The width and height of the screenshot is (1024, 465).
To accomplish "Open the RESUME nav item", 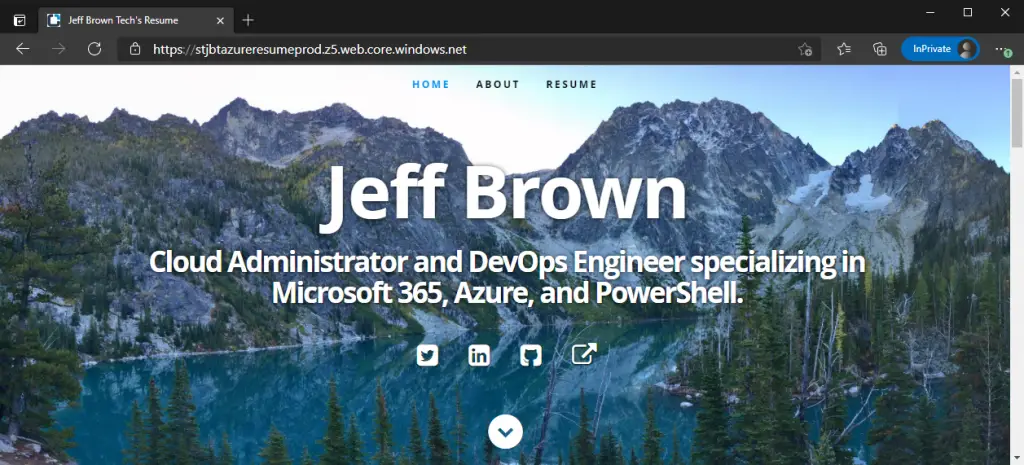I will coord(571,84).
